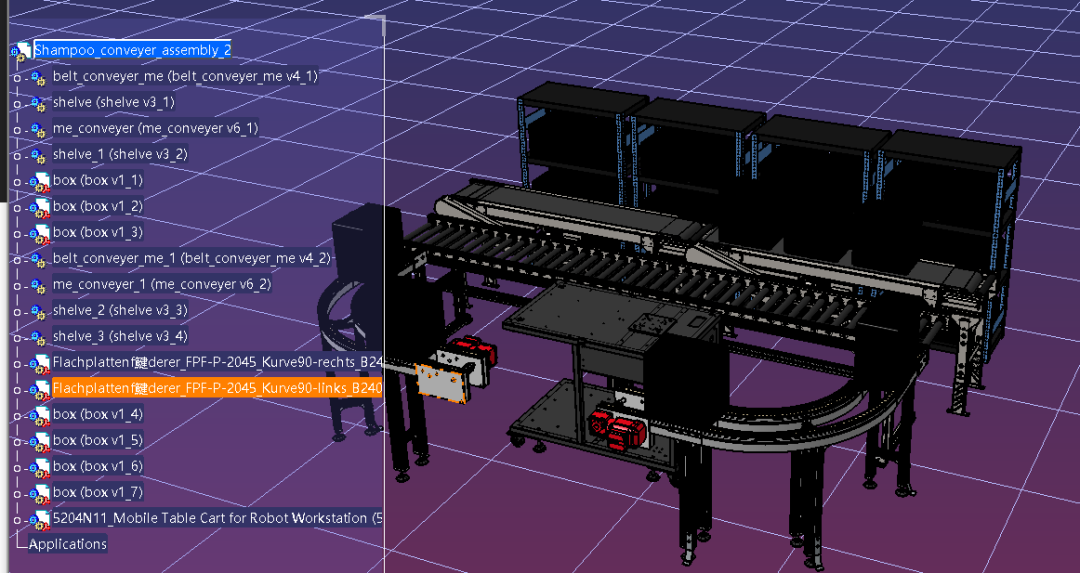This screenshot has width=1080, height=573.
Task: Expand the me_conveyer v6_1 tree node
Action: pyautogui.click(x=17, y=130)
